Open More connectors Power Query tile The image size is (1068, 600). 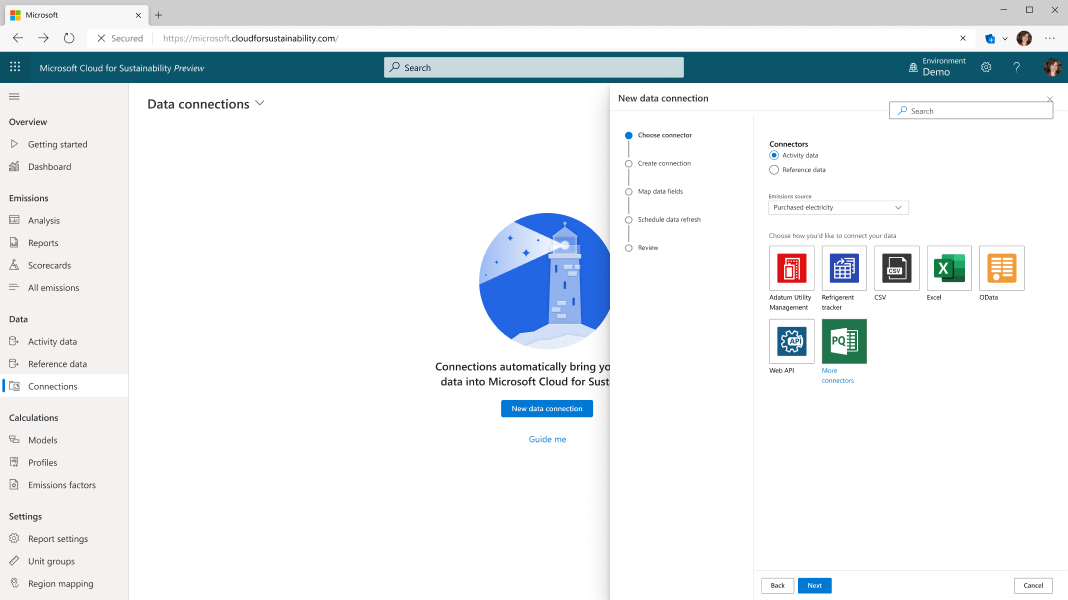(844, 341)
